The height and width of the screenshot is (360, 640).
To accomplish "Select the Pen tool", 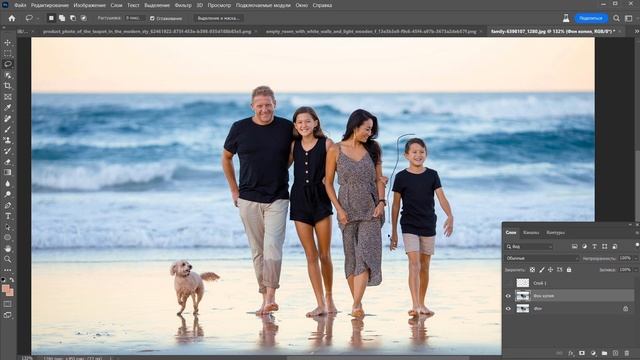I will point(8,205).
